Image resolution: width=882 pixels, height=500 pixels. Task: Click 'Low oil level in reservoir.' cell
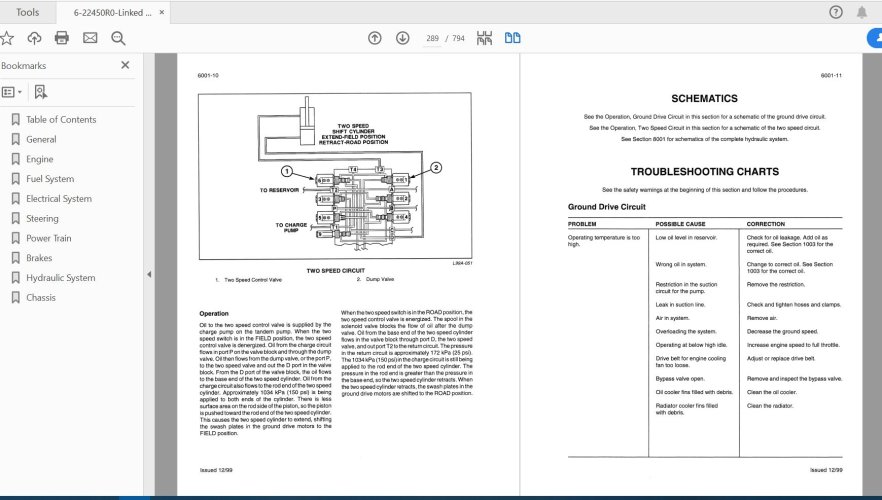point(686,238)
